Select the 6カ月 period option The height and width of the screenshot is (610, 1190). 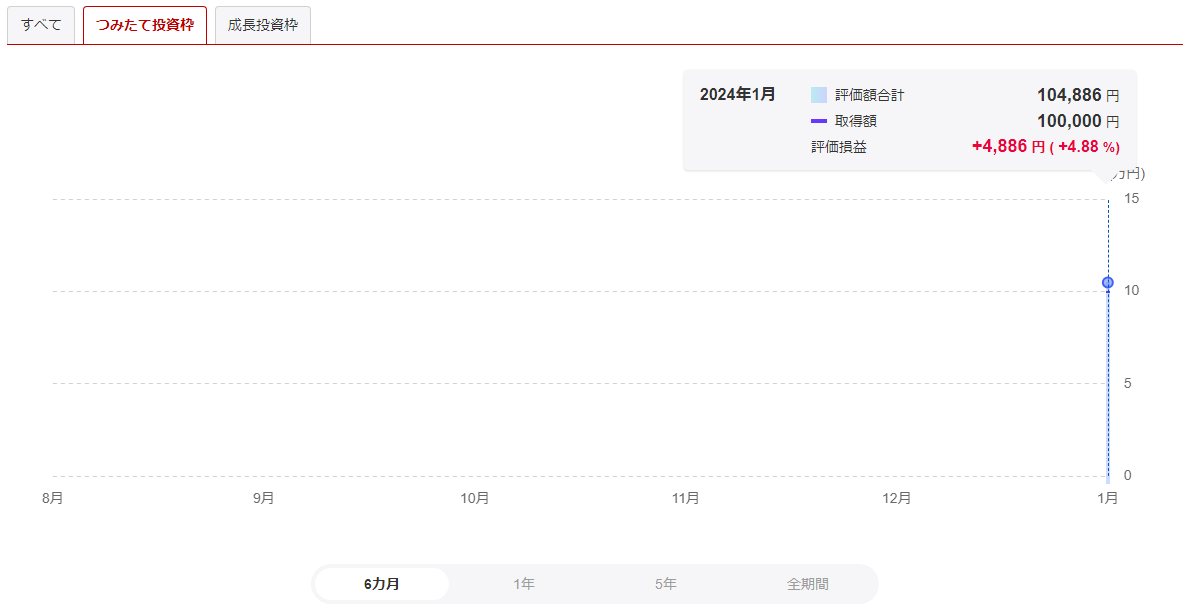(x=382, y=584)
